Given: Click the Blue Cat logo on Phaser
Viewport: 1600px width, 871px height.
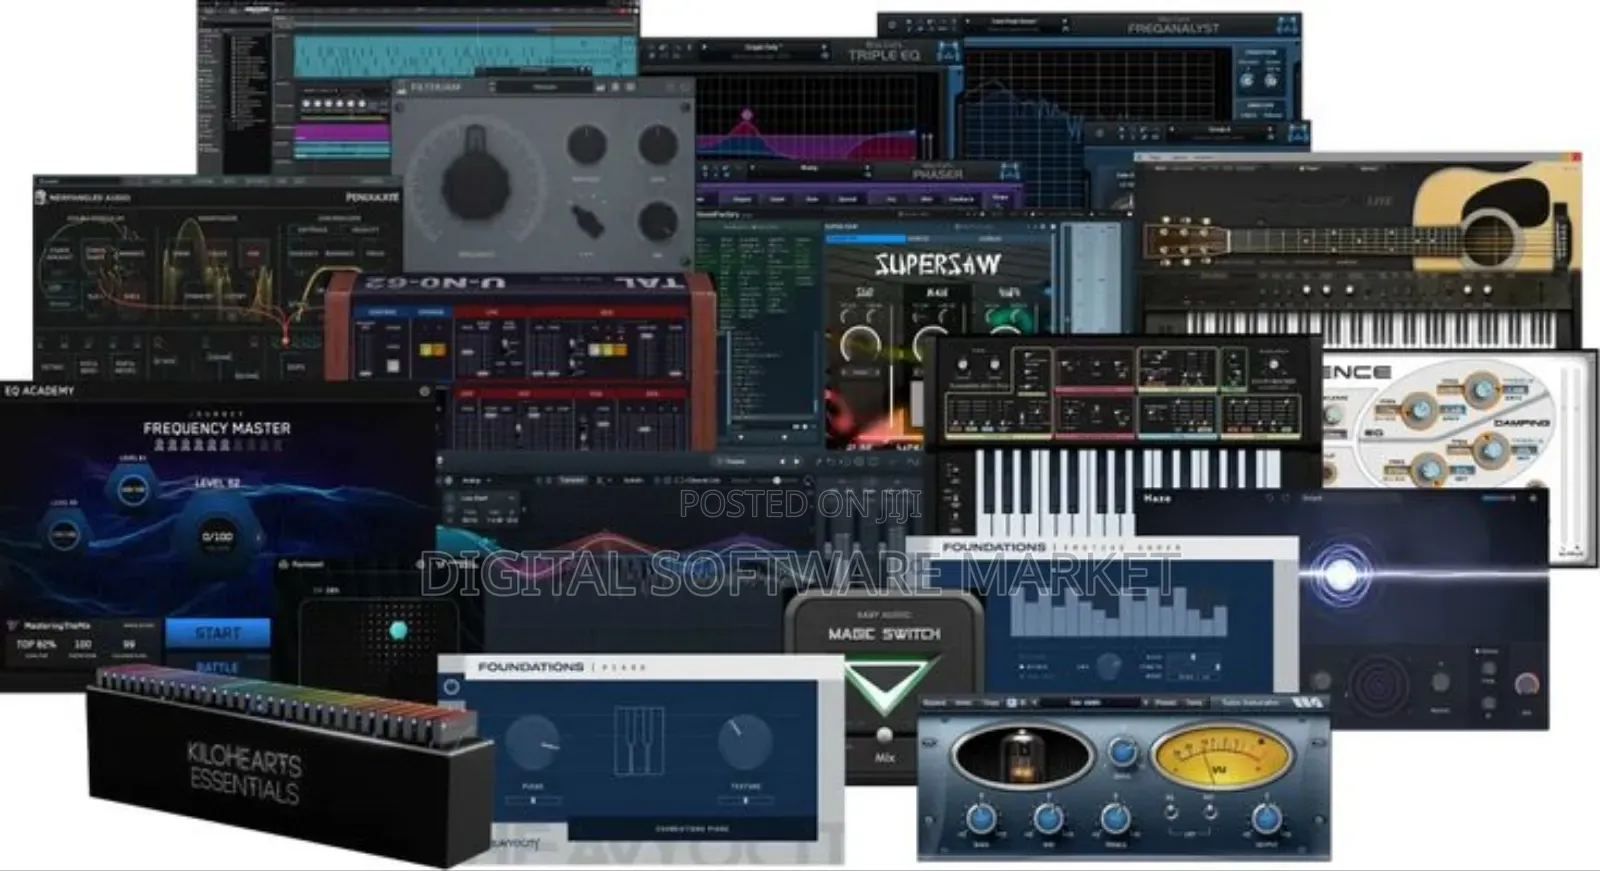Looking at the screenshot, I should tap(1011, 171).
